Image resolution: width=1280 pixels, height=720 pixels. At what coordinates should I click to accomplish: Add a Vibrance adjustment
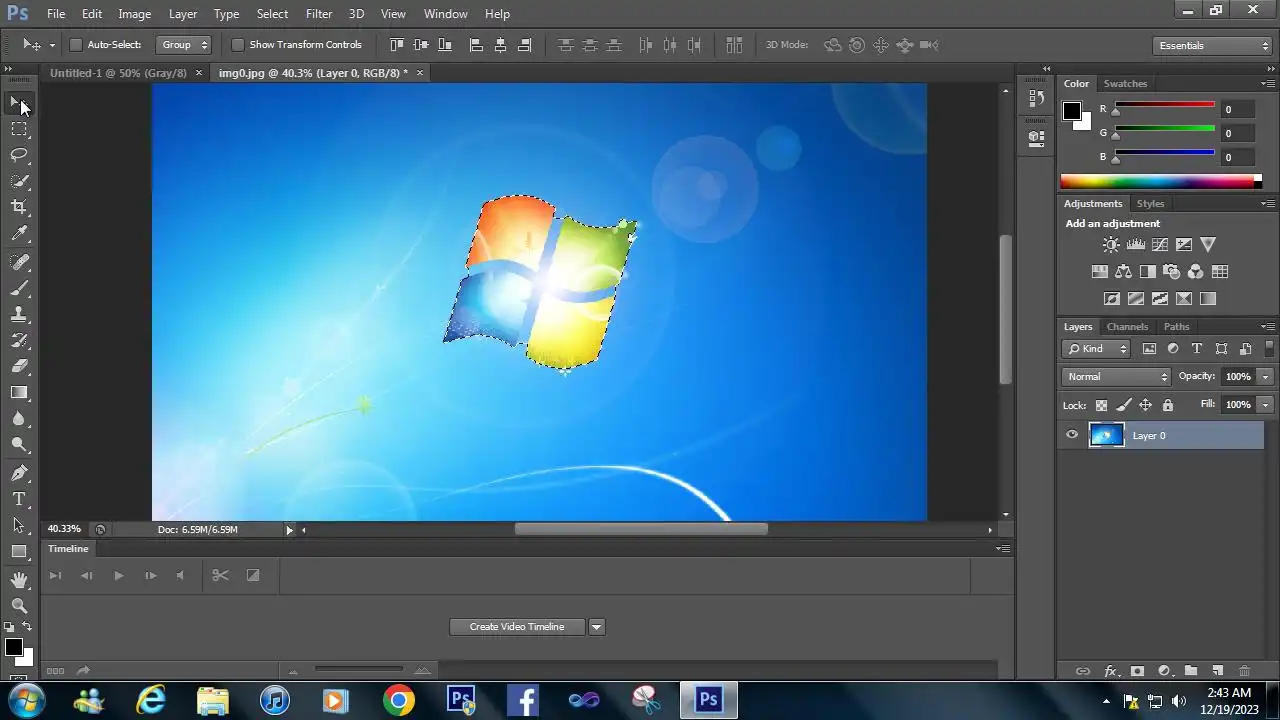(x=1208, y=244)
